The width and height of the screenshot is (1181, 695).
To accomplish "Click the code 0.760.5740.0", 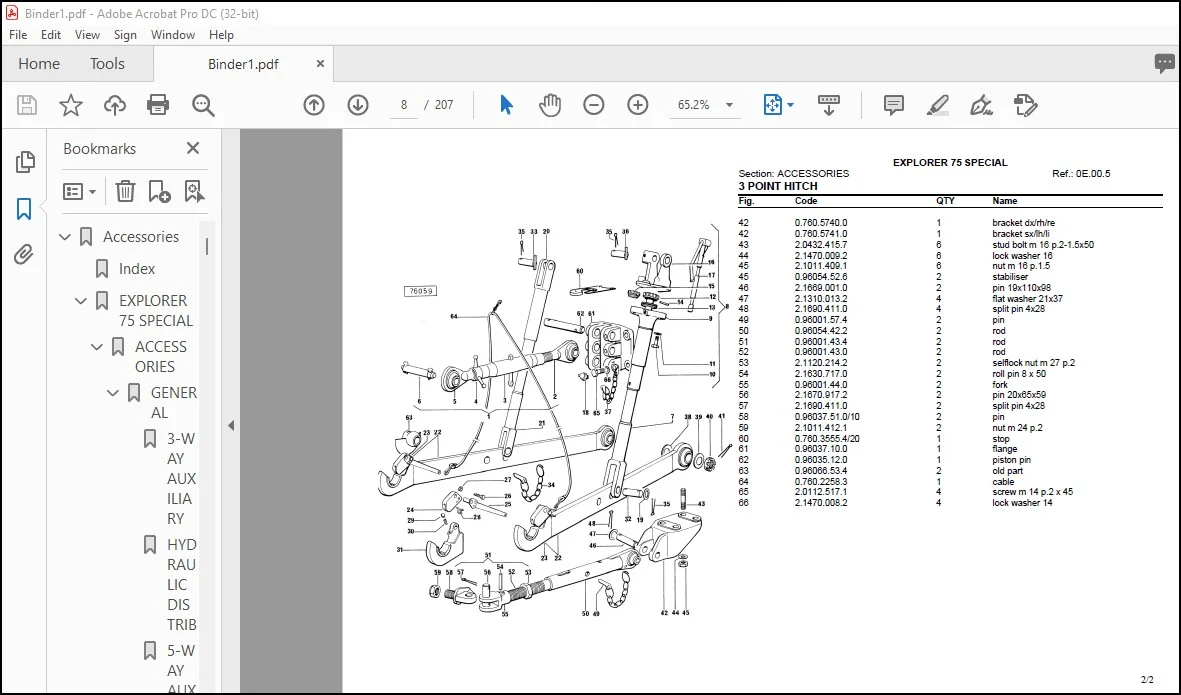I will pyautogui.click(x=821, y=223).
